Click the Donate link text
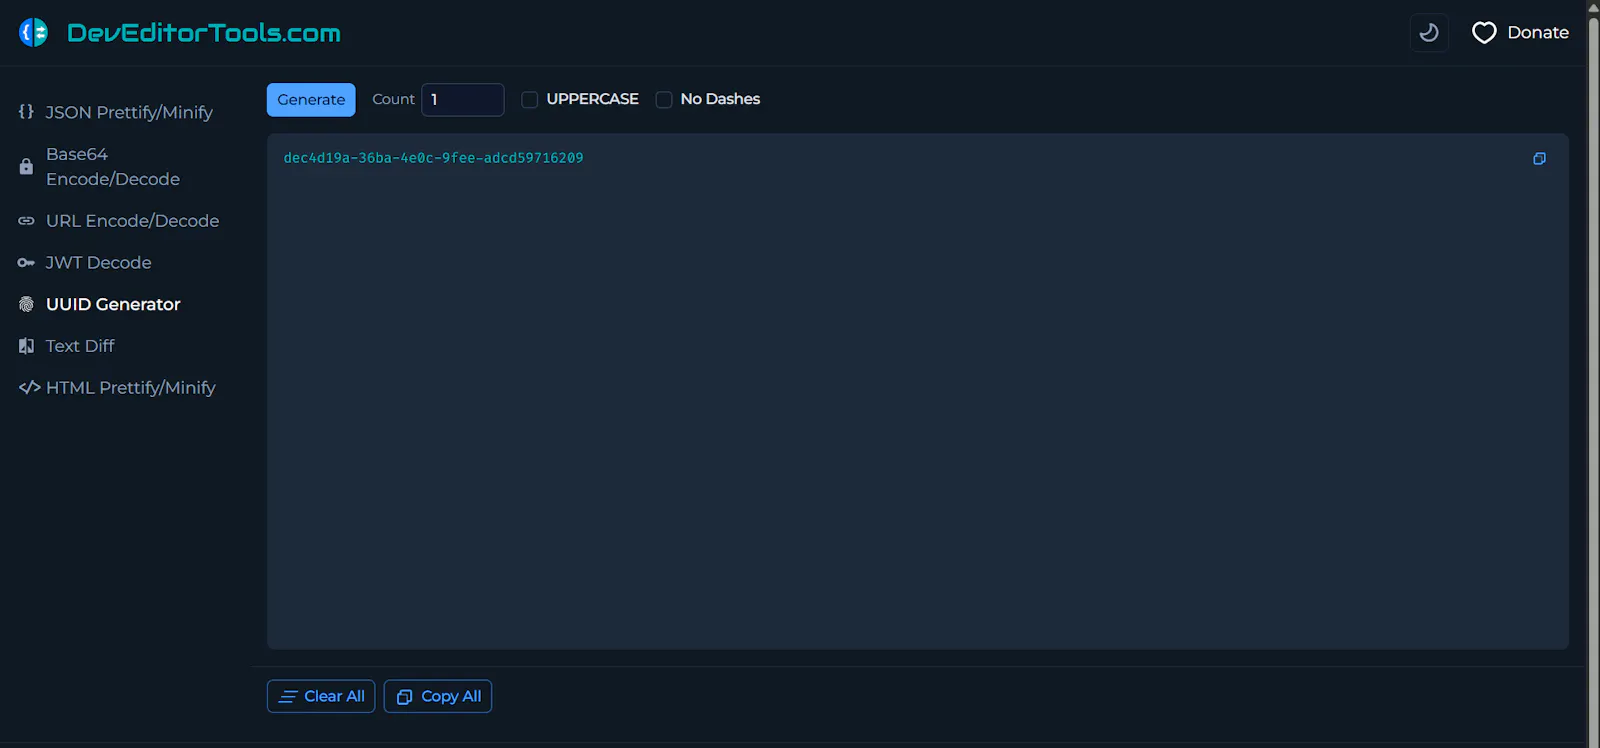The width and height of the screenshot is (1600, 748). point(1538,33)
